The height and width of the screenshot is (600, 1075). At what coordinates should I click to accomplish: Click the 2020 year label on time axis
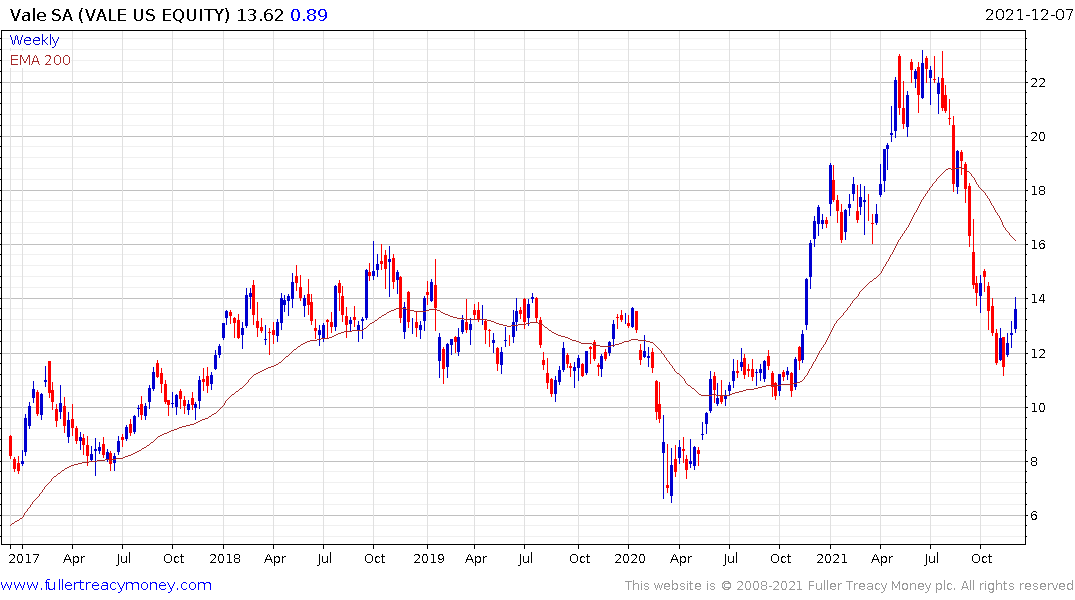(x=630, y=558)
